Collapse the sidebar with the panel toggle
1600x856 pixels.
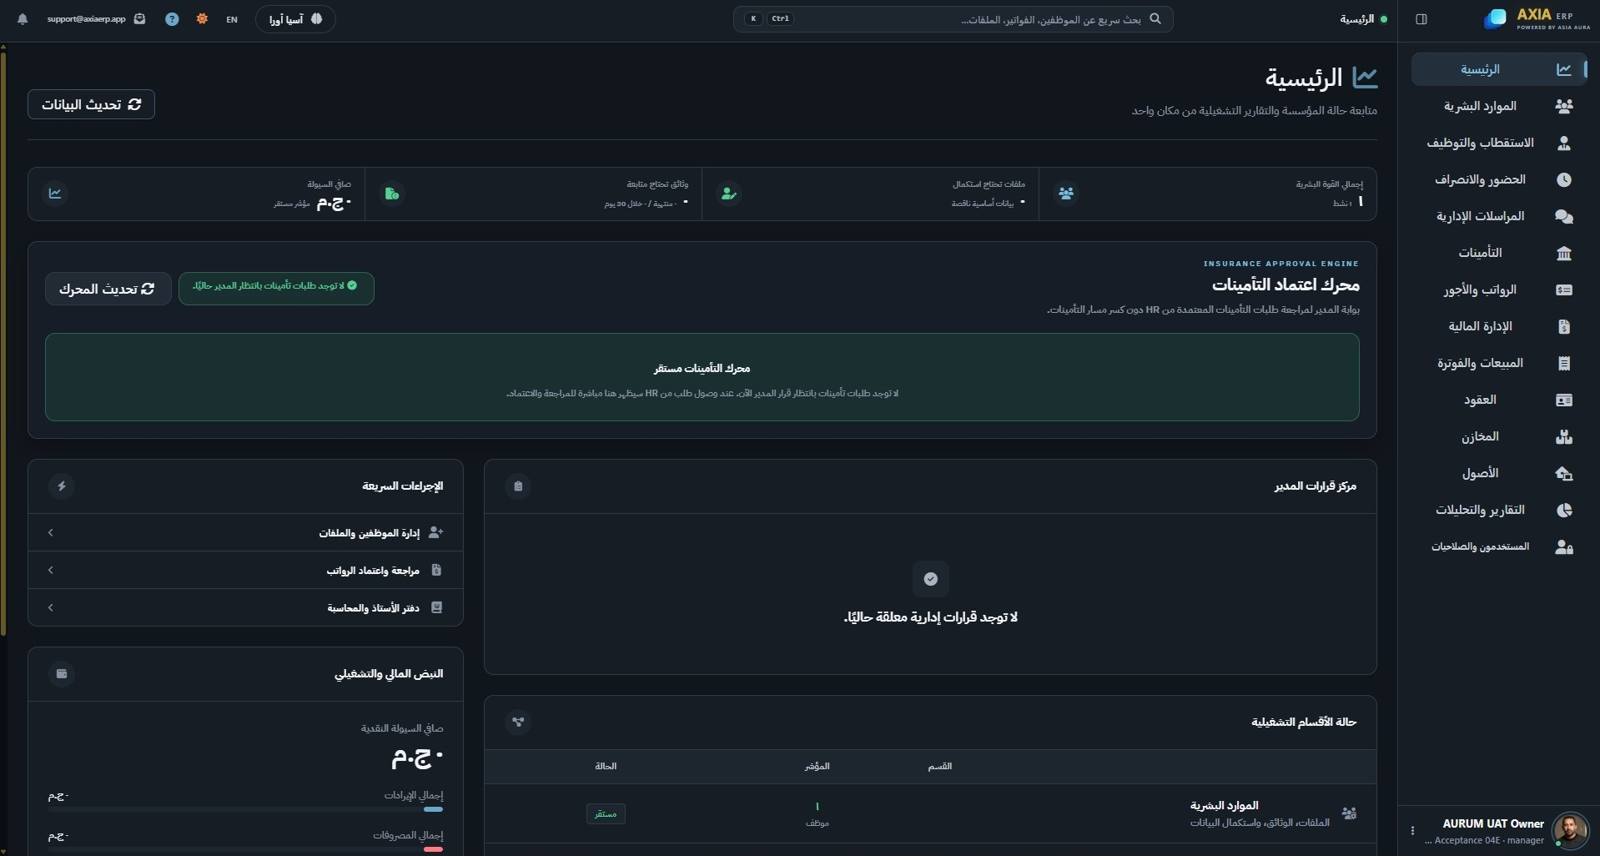click(x=1421, y=19)
